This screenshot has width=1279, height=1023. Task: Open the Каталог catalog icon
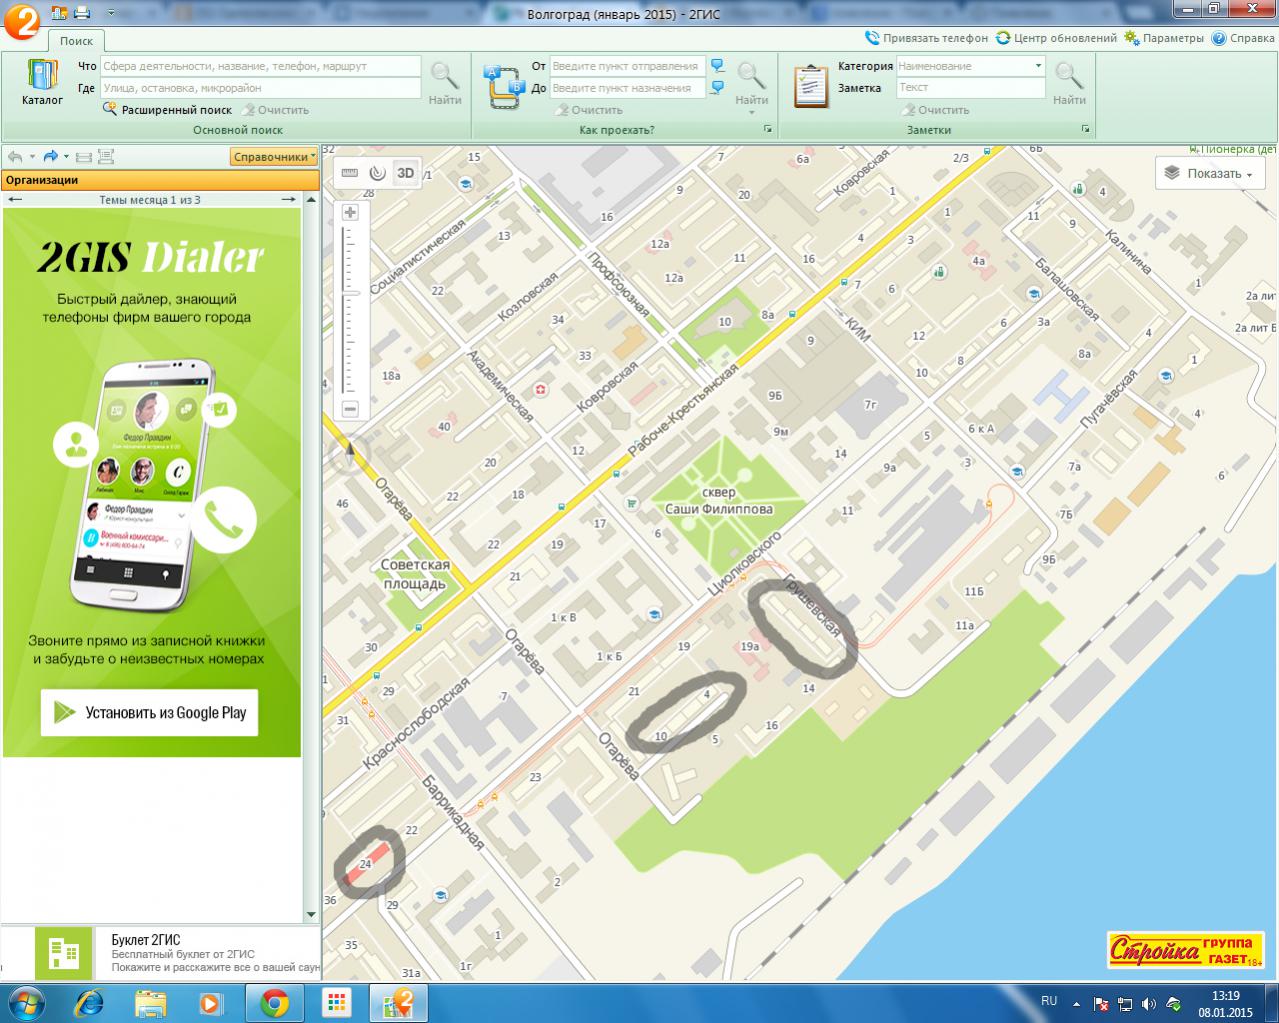click(42, 82)
